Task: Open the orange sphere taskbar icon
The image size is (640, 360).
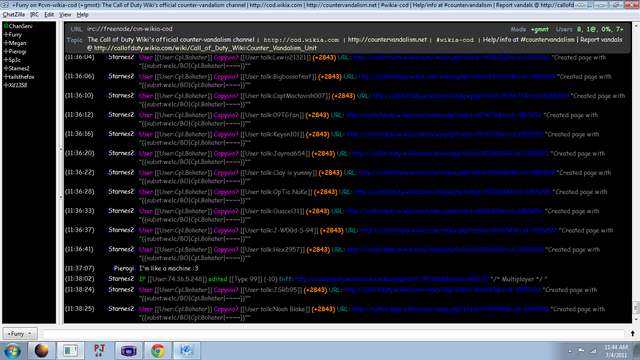Action: (x=41, y=351)
